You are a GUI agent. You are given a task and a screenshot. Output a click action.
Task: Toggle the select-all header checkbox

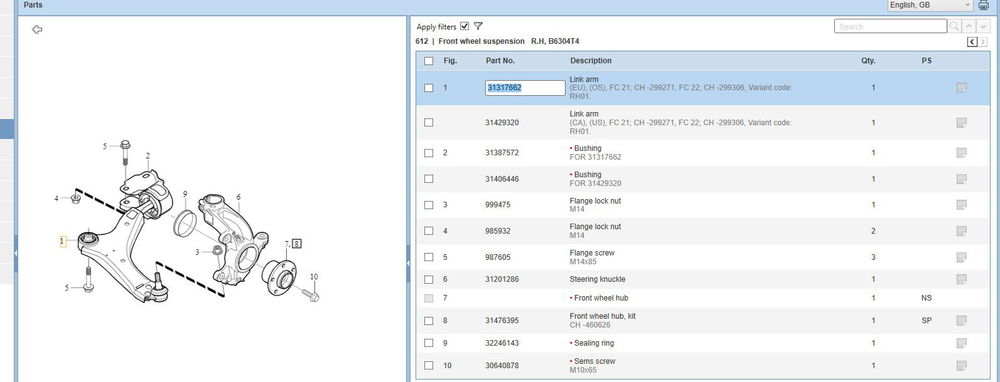click(429, 61)
